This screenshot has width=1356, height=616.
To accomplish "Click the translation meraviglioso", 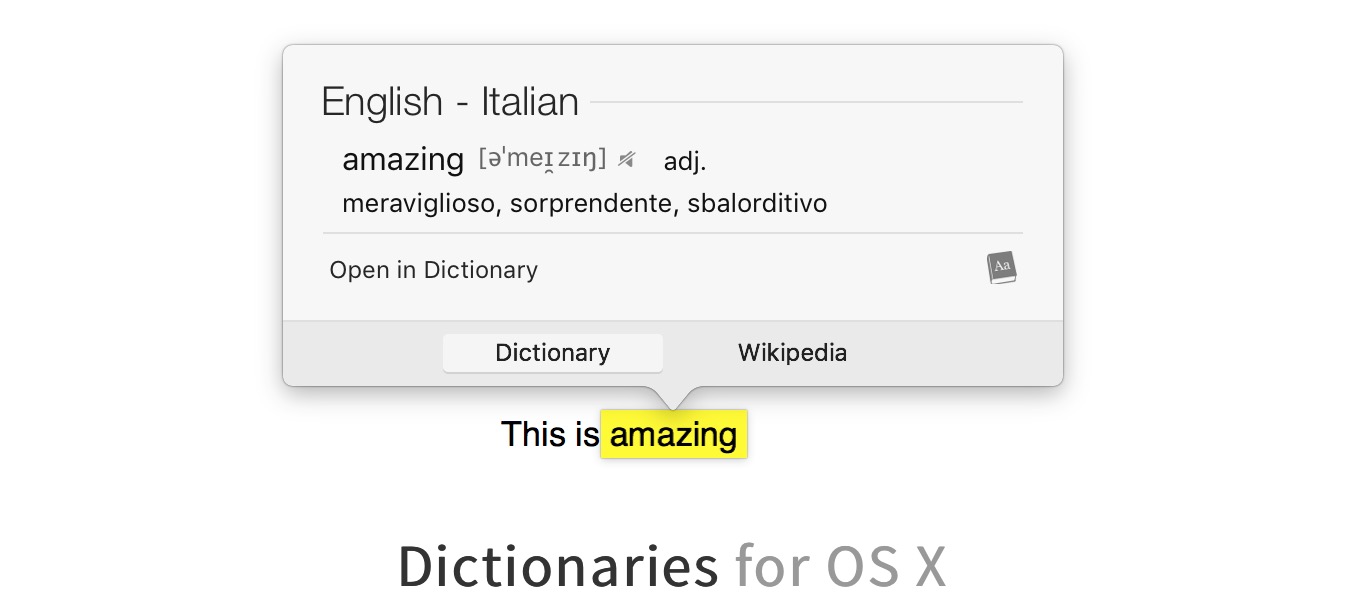I will point(418,204).
